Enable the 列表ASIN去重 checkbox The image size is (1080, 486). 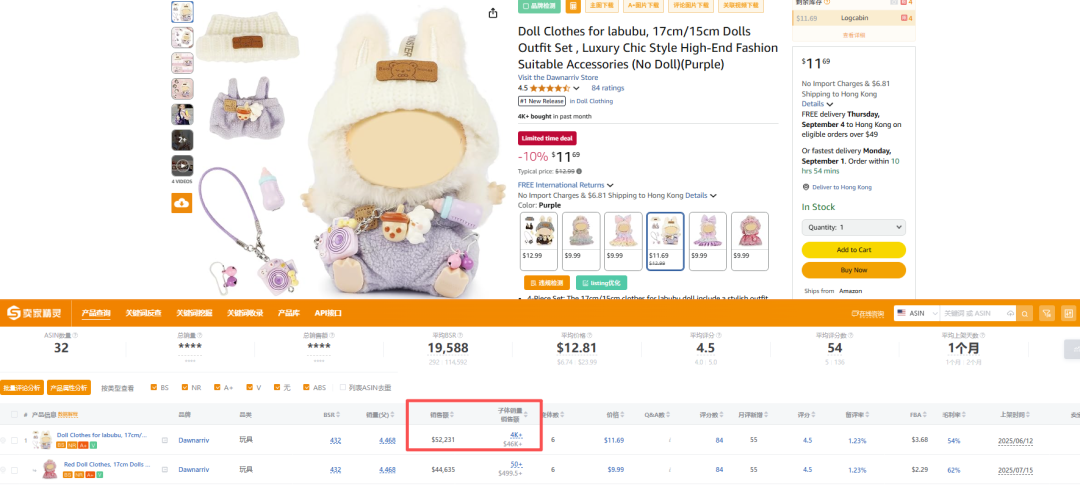coord(343,387)
